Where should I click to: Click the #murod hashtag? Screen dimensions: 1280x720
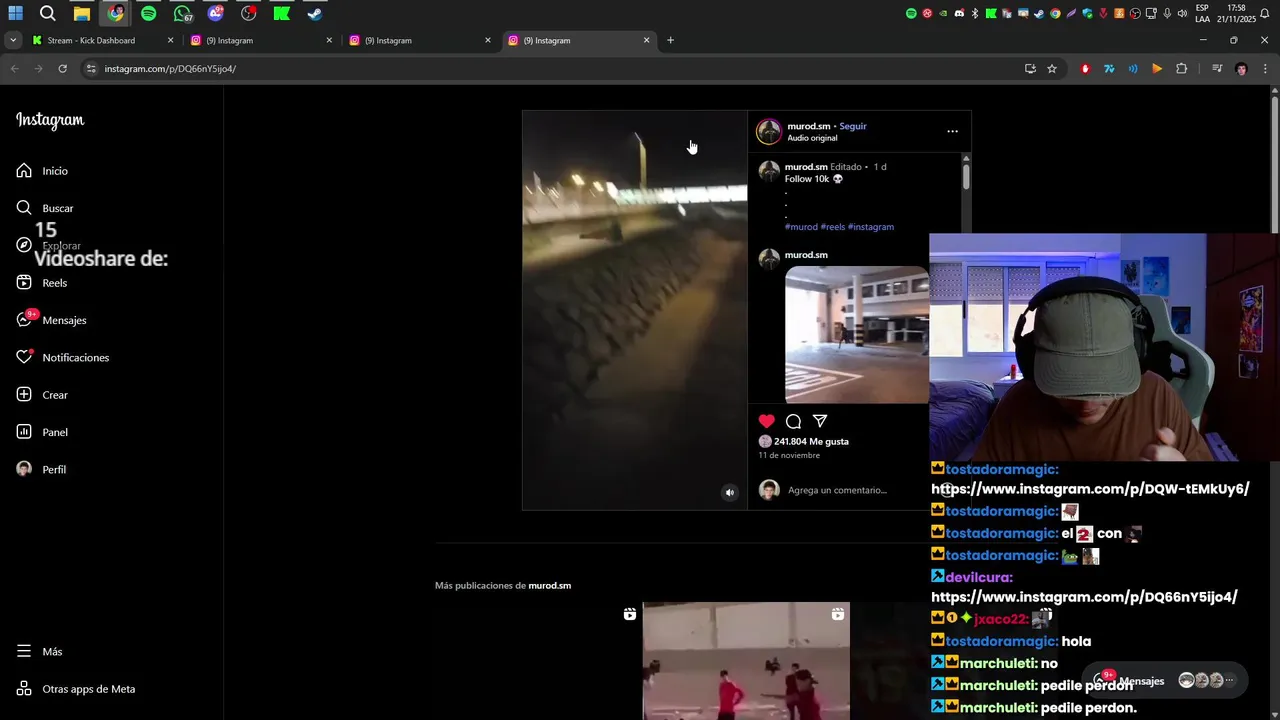pos(801,227)
